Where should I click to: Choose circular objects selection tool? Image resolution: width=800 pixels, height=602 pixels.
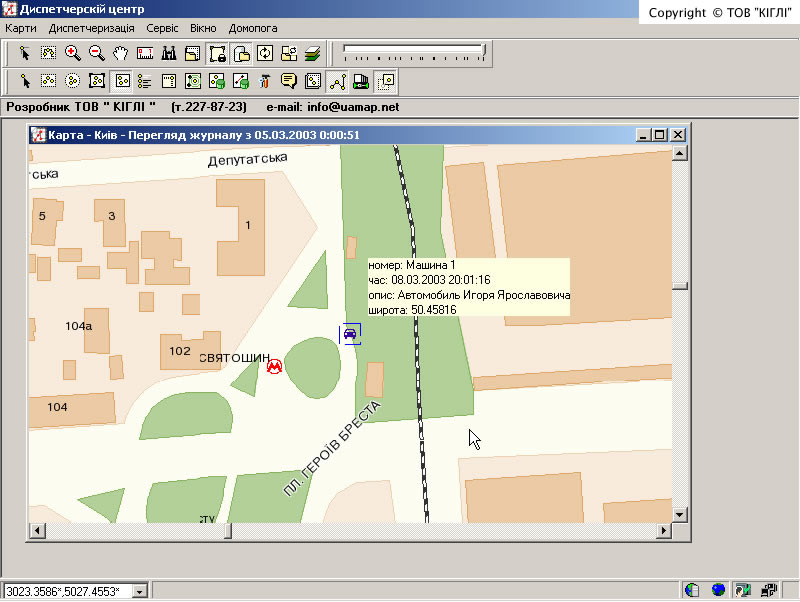72,81
